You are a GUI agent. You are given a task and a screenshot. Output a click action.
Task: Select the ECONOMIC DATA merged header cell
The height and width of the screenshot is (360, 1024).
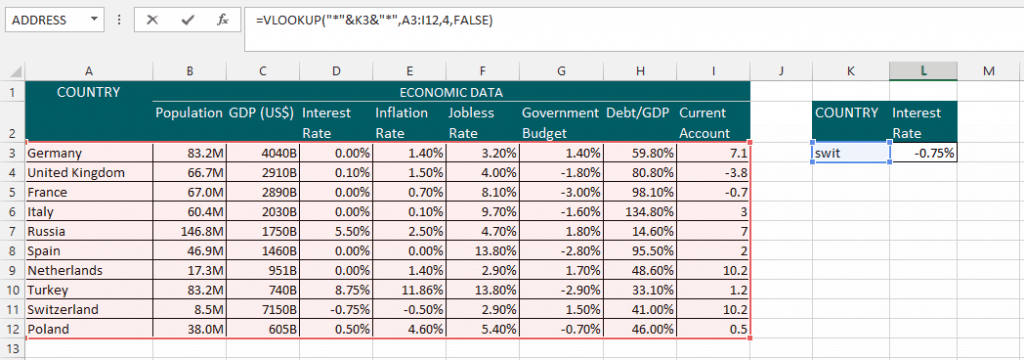(451, 92)
